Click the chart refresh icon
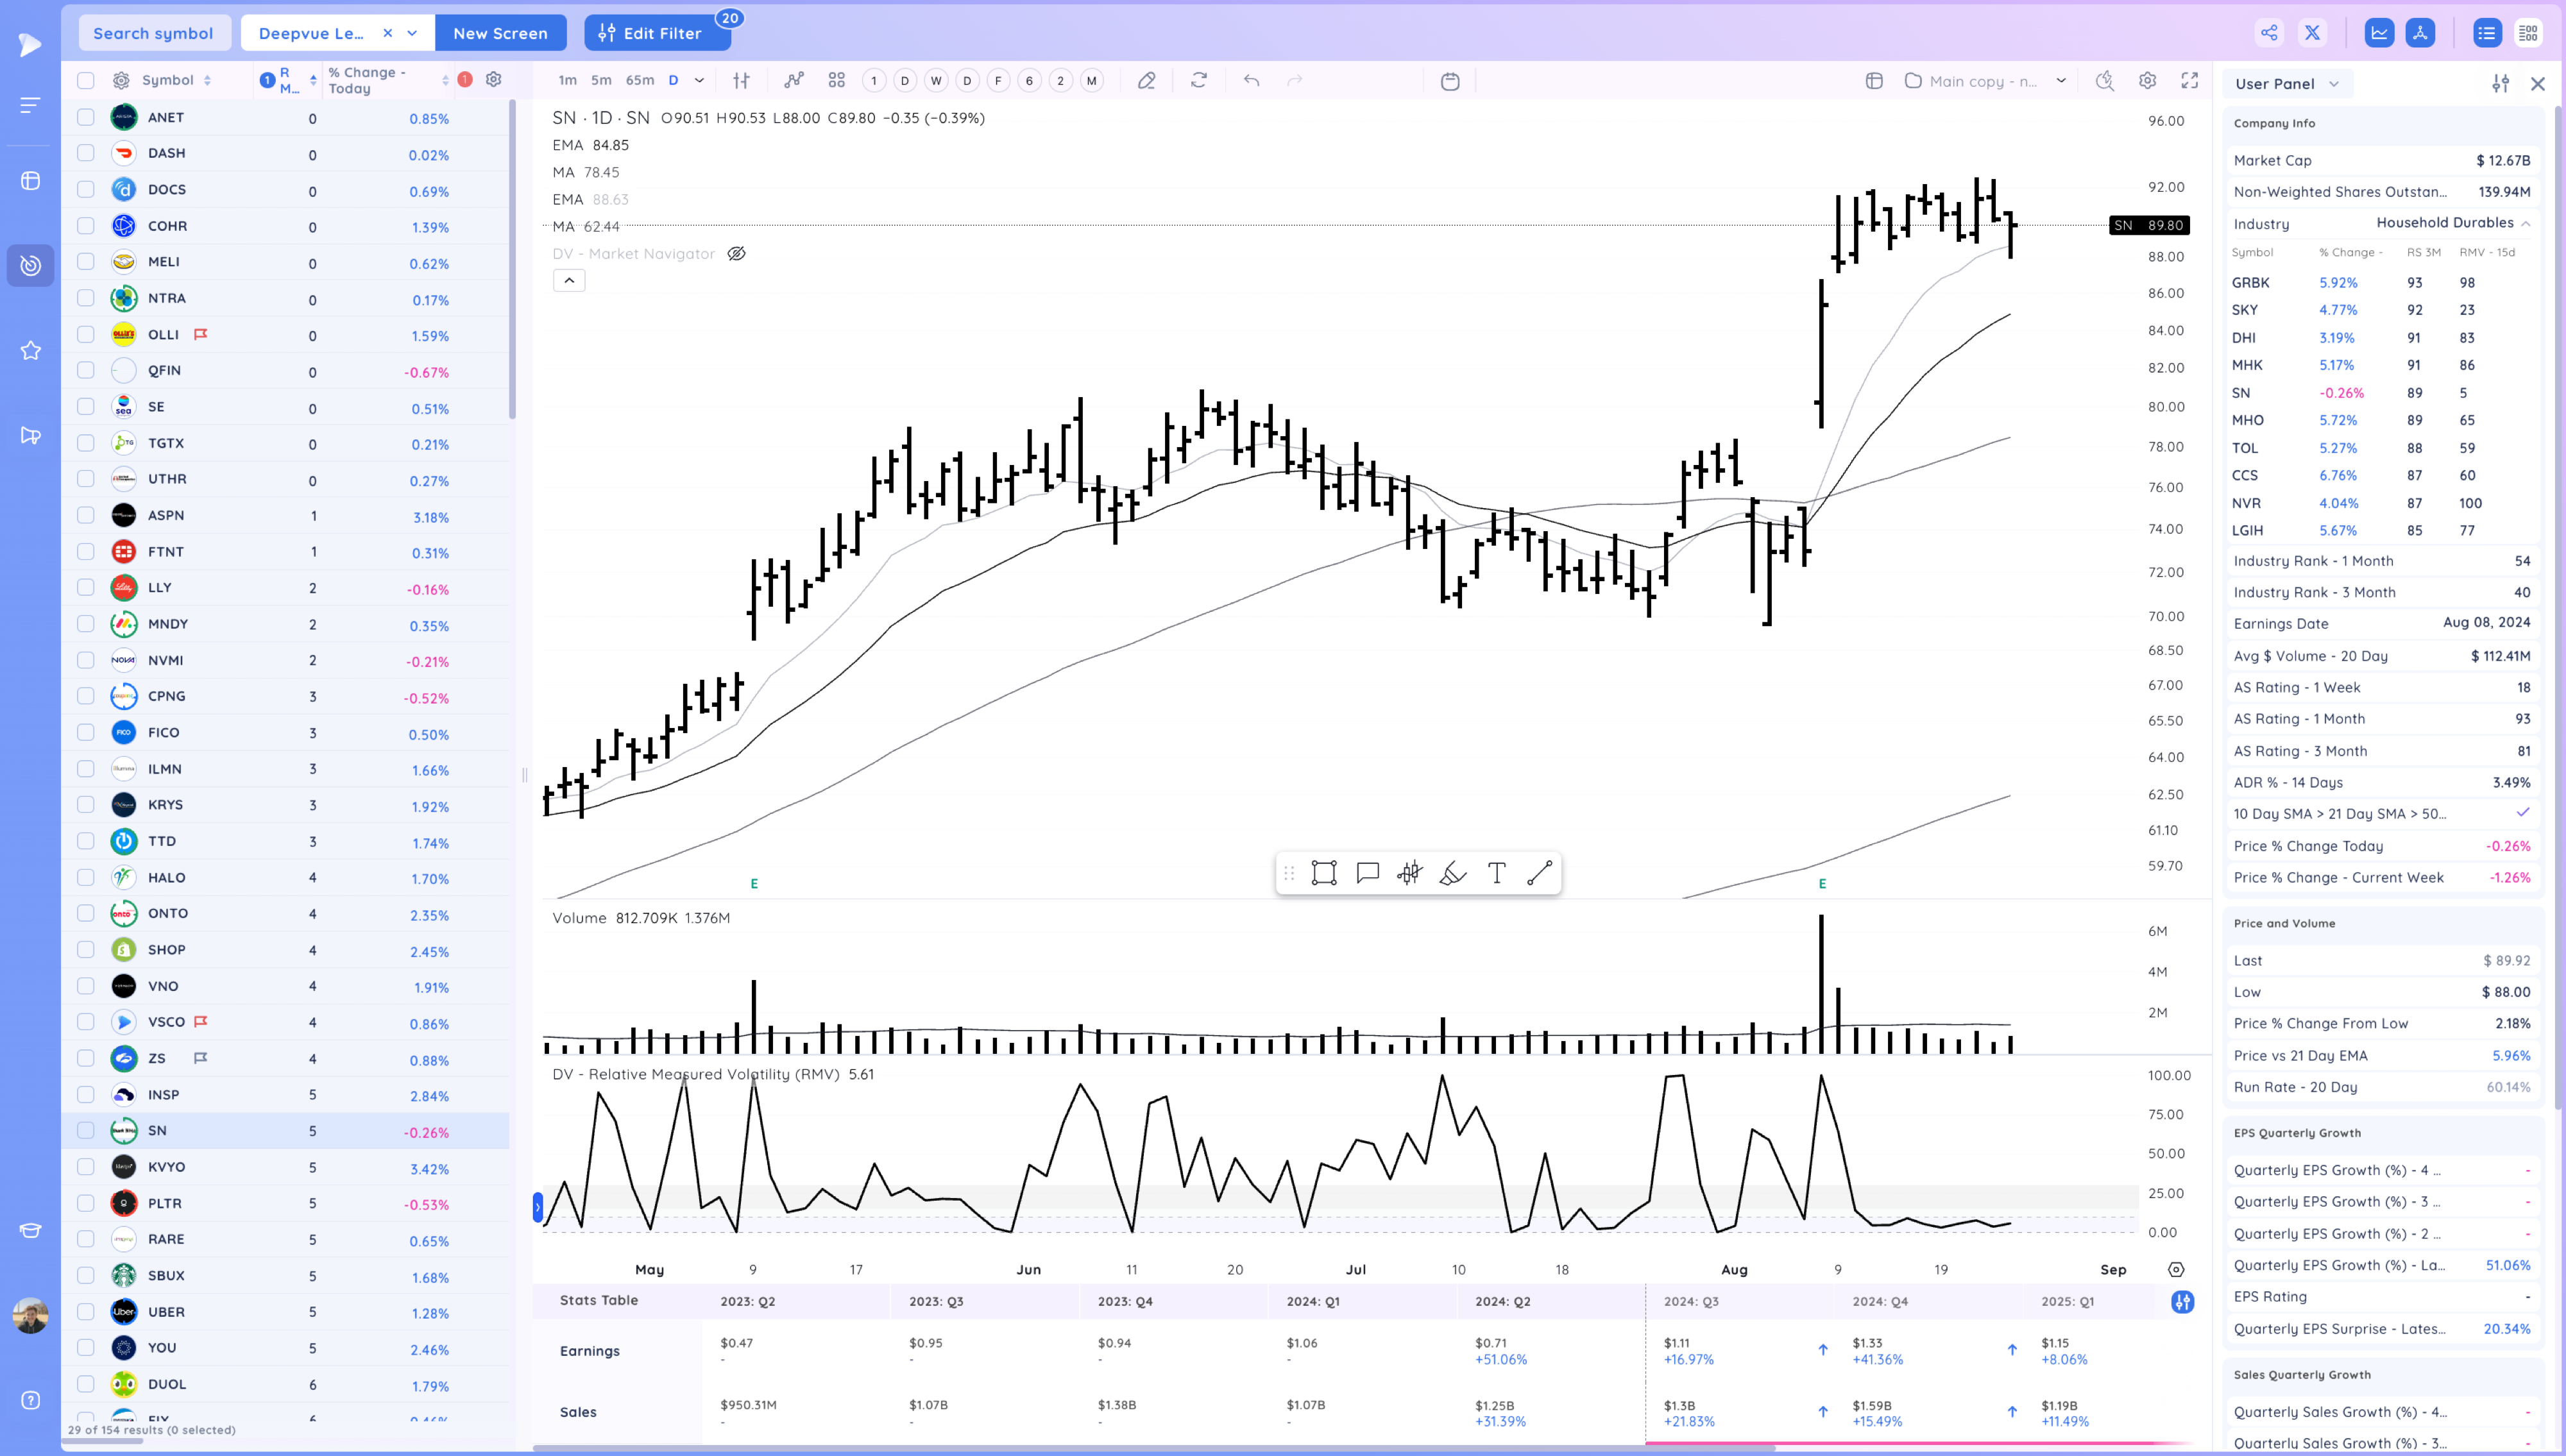The width and height of the screenshot is (2566, 1456). click(1198, 80)
